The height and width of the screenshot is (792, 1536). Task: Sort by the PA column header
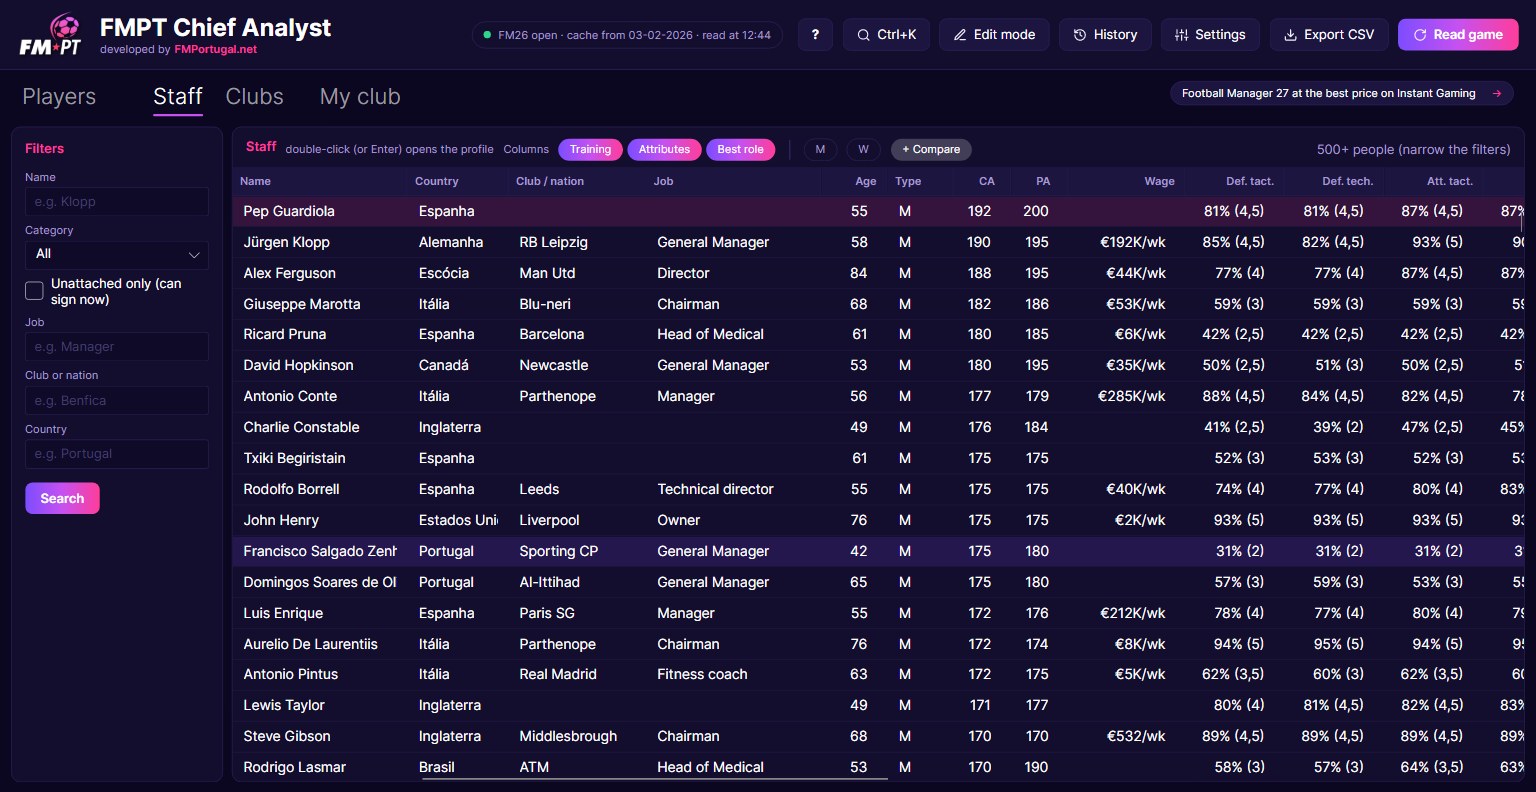tap(1043, 181)
